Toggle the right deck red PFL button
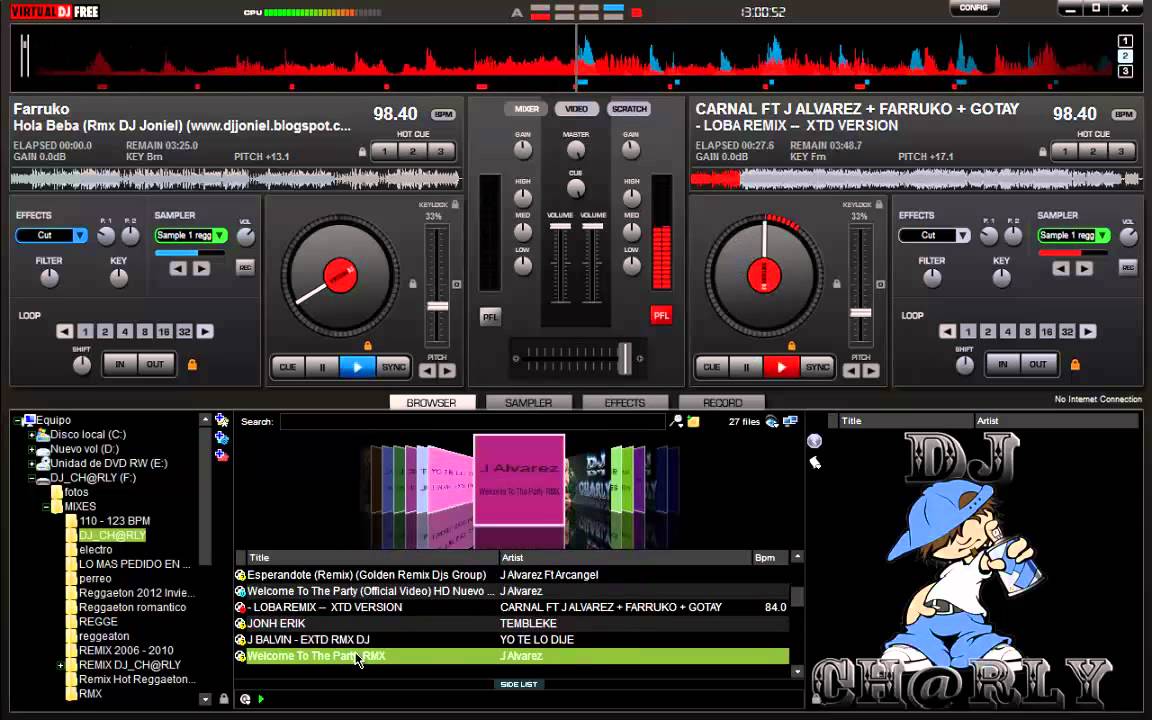 point(661,315)
